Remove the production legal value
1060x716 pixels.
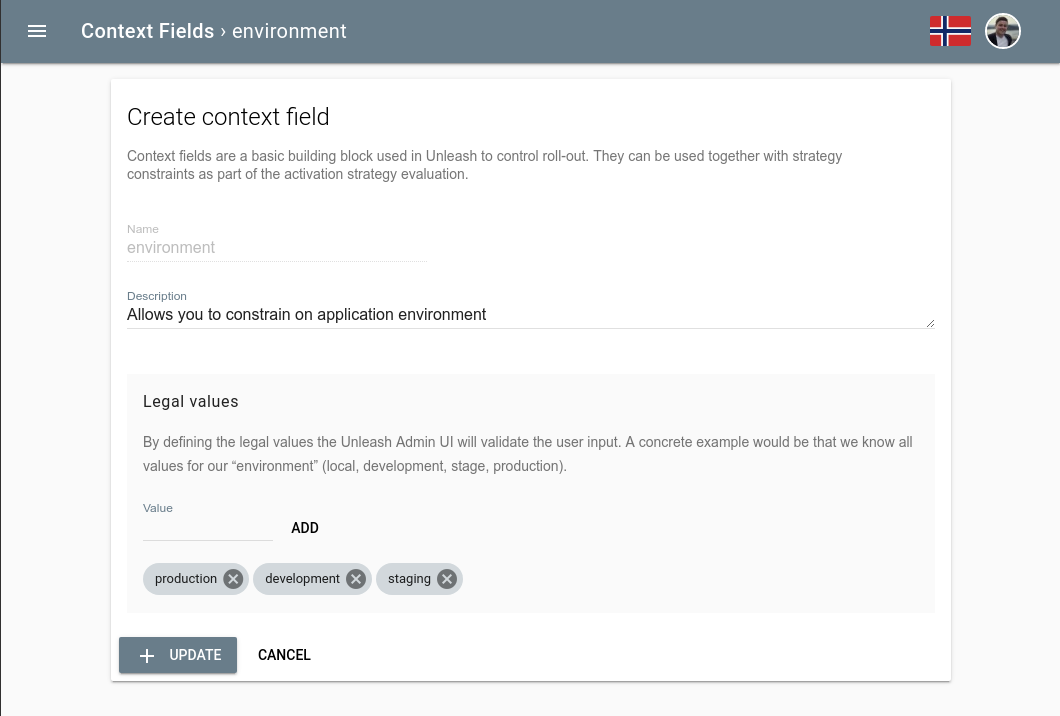click(232, 578)
